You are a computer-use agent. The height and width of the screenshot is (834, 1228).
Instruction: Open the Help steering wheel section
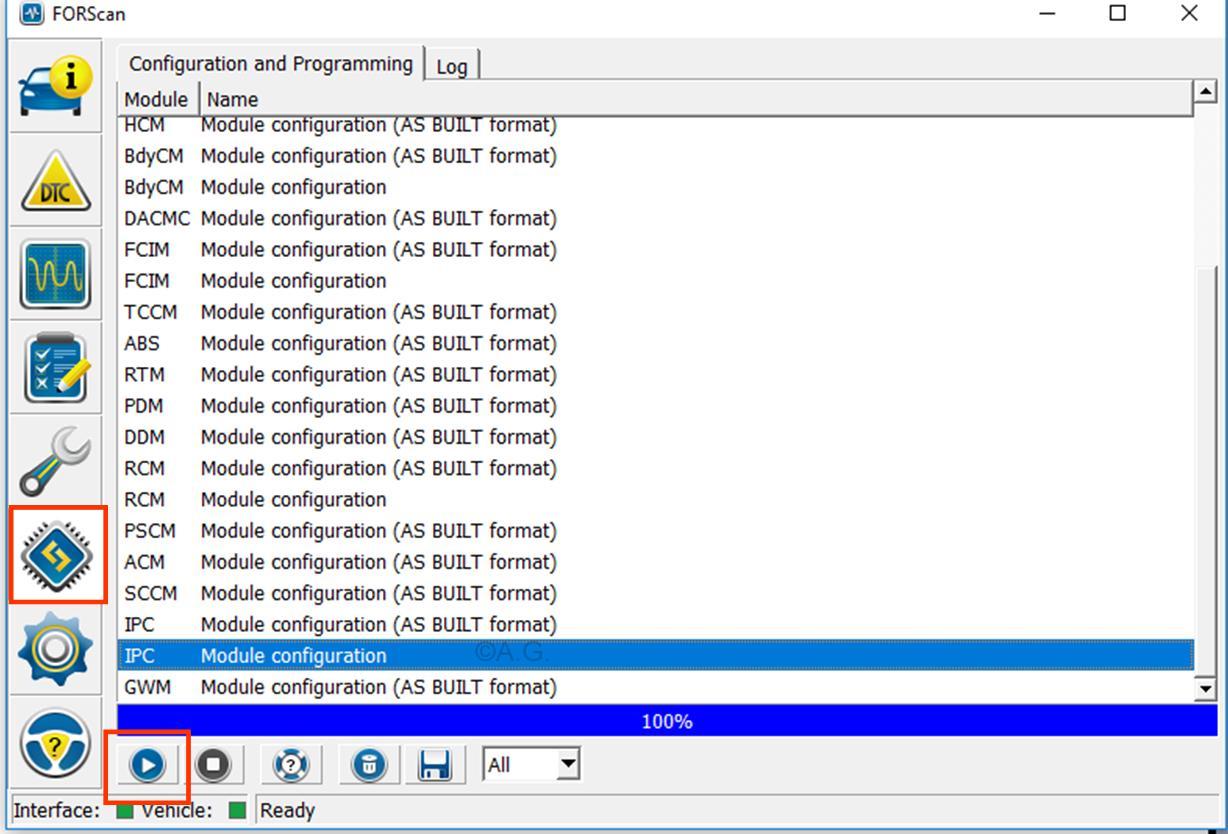point(55,744)
